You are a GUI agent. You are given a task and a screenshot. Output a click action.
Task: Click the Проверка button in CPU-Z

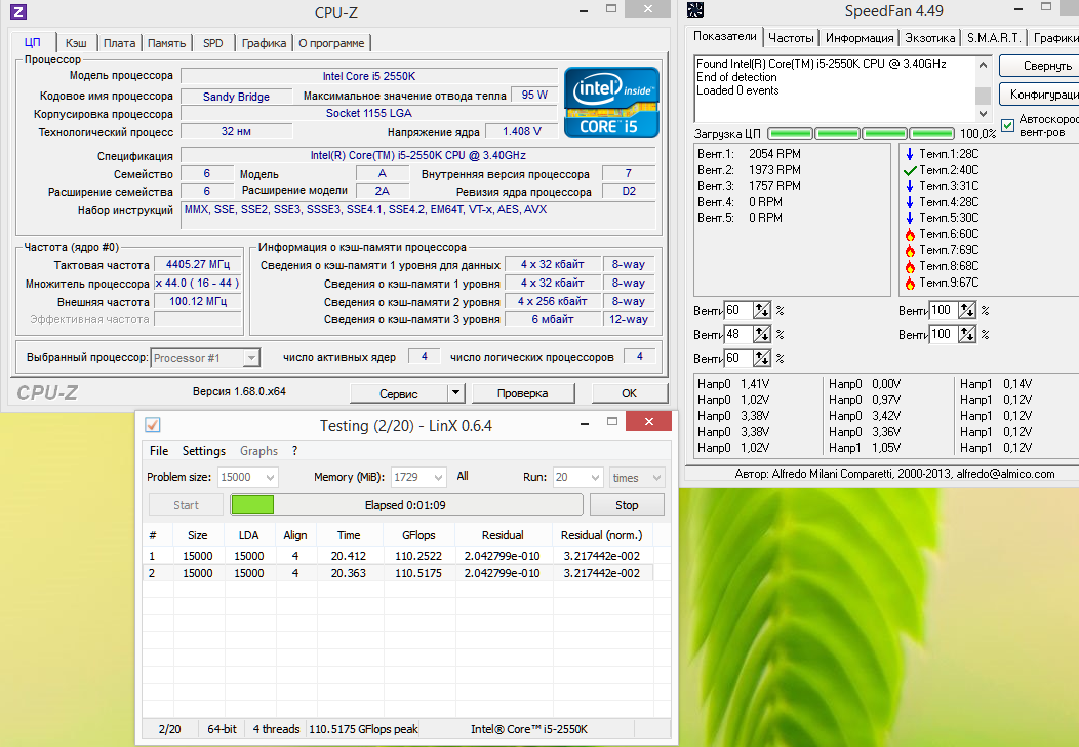tap(522, 393)
